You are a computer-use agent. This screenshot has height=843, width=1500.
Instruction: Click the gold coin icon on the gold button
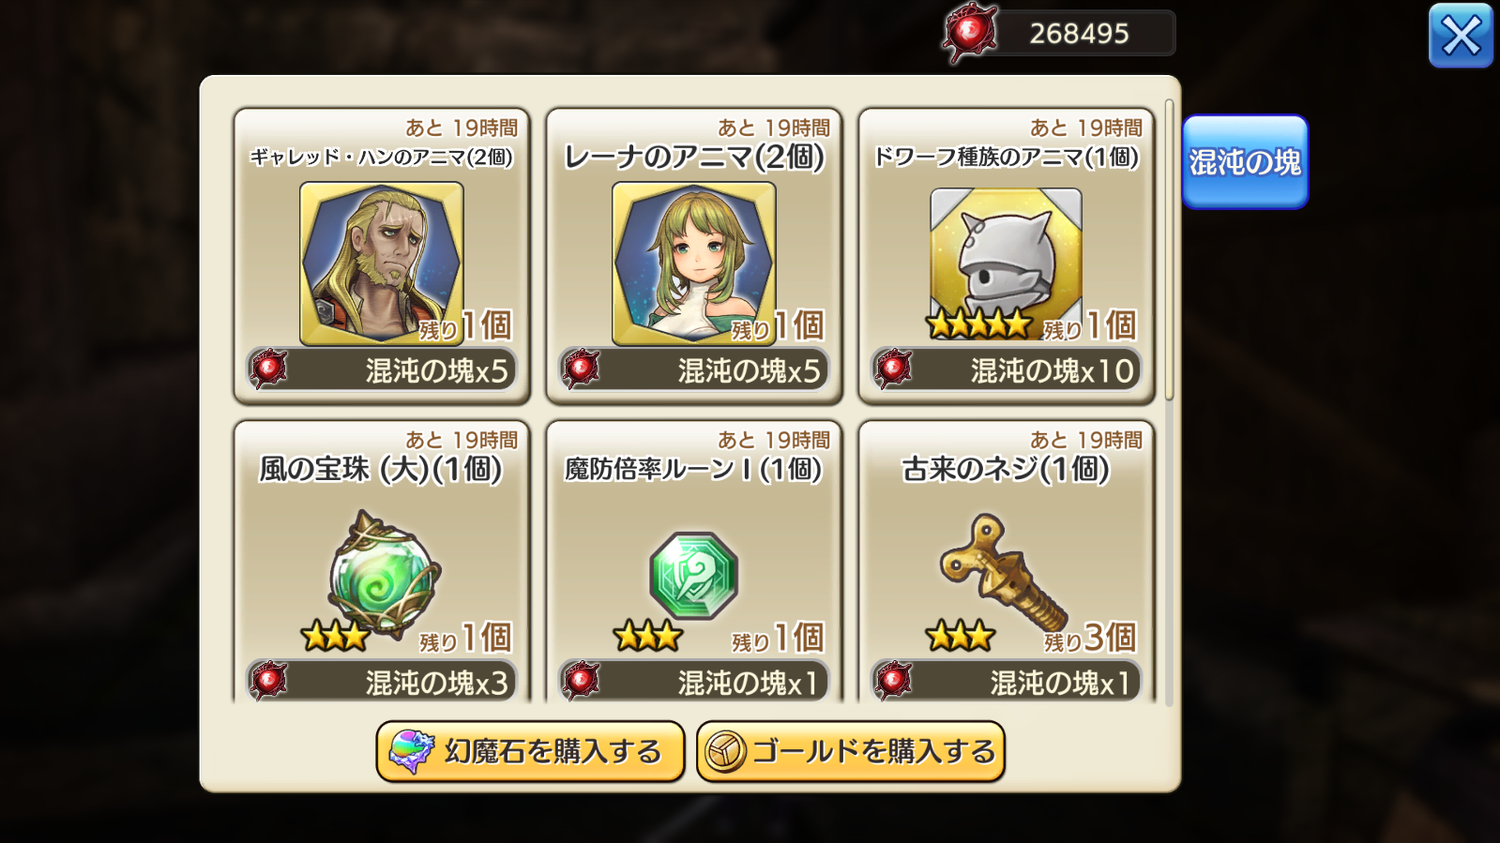click(726, 752)
